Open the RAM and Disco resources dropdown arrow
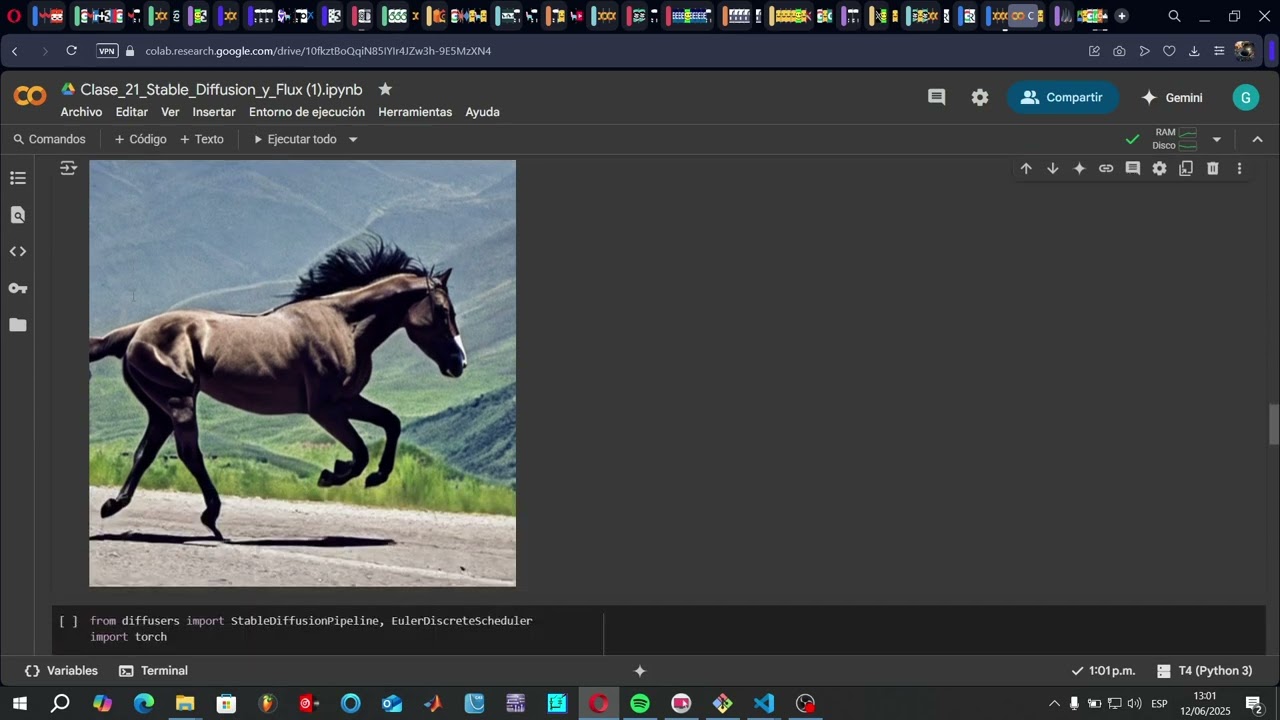This screenshot has width=1280, height=720. pyautogui.click(x=1217, y=140)
